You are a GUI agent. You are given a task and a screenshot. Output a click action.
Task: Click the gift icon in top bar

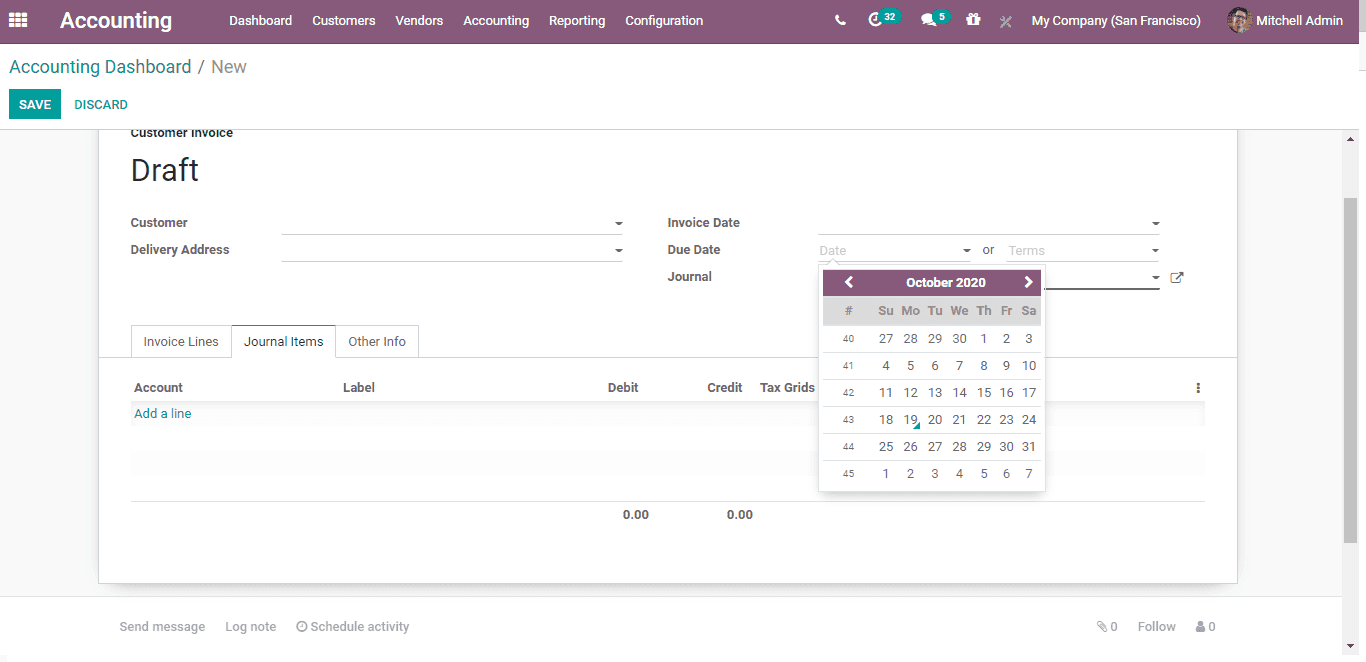point(973,19)
